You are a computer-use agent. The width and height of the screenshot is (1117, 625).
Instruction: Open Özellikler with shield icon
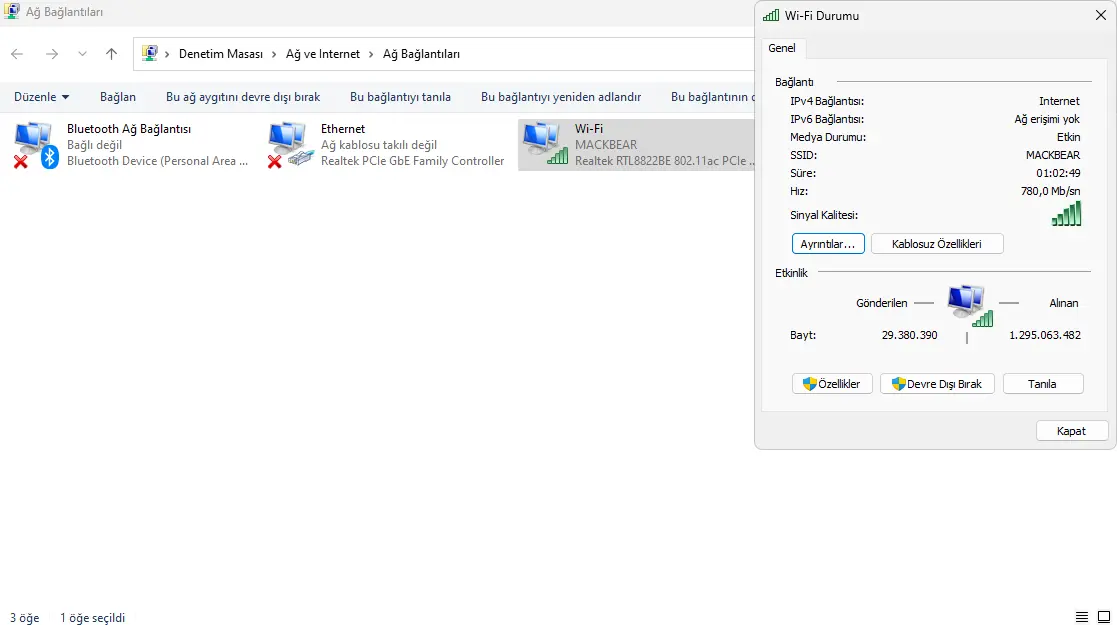(832, 384)
